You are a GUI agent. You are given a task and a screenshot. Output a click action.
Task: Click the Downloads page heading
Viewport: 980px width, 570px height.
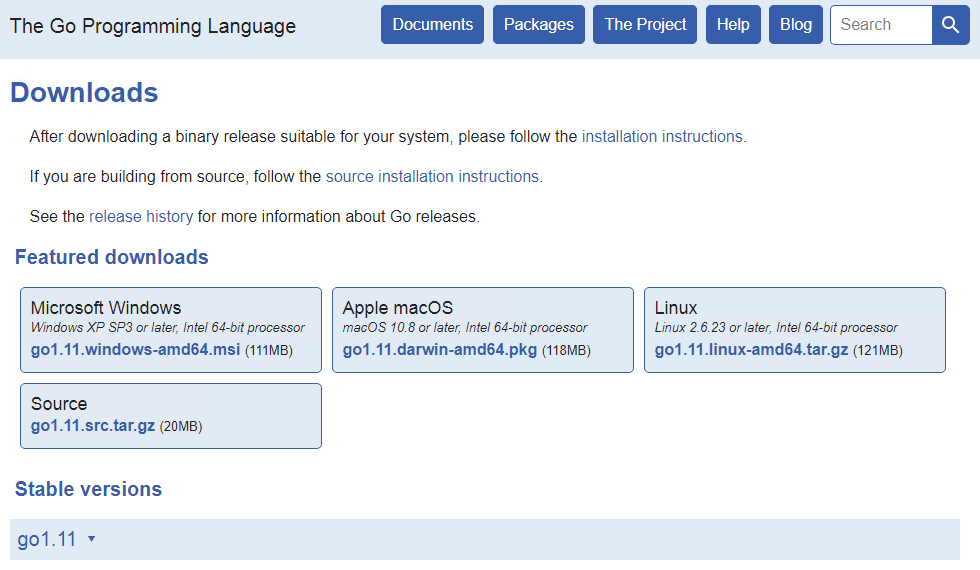tap(84, 92)
